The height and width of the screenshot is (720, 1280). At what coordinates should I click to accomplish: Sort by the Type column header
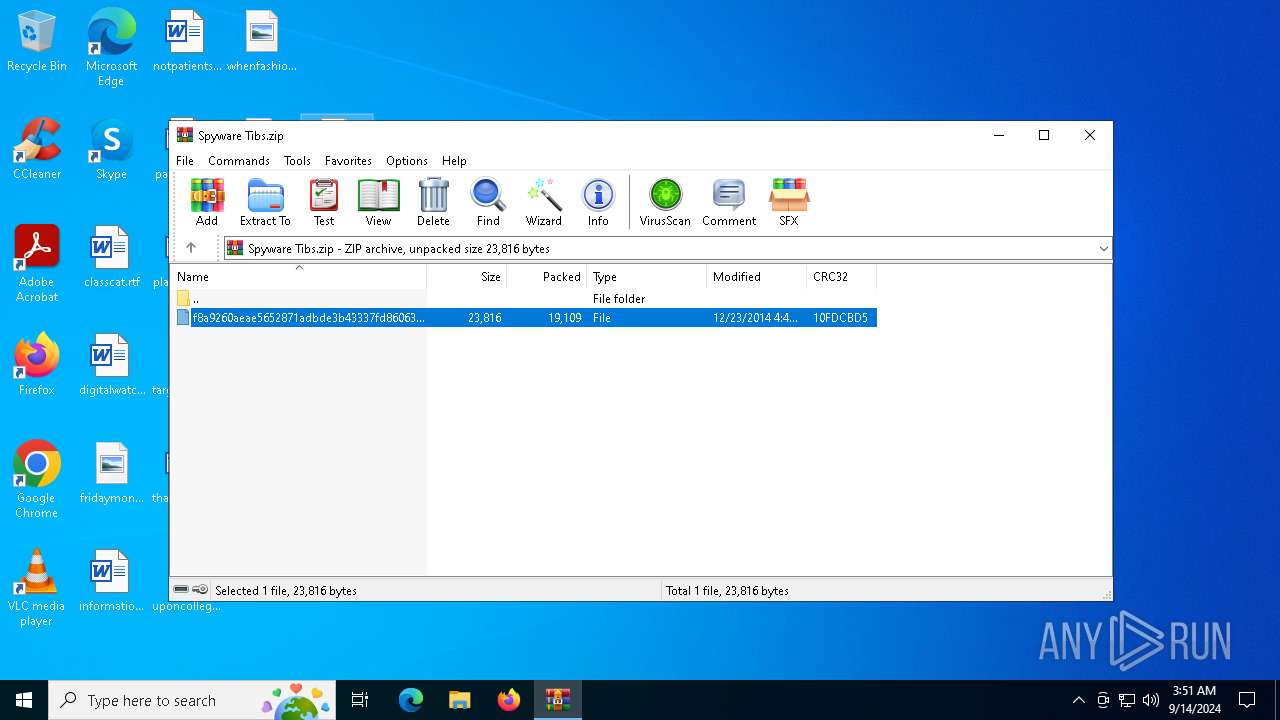[x=647, y=277]
